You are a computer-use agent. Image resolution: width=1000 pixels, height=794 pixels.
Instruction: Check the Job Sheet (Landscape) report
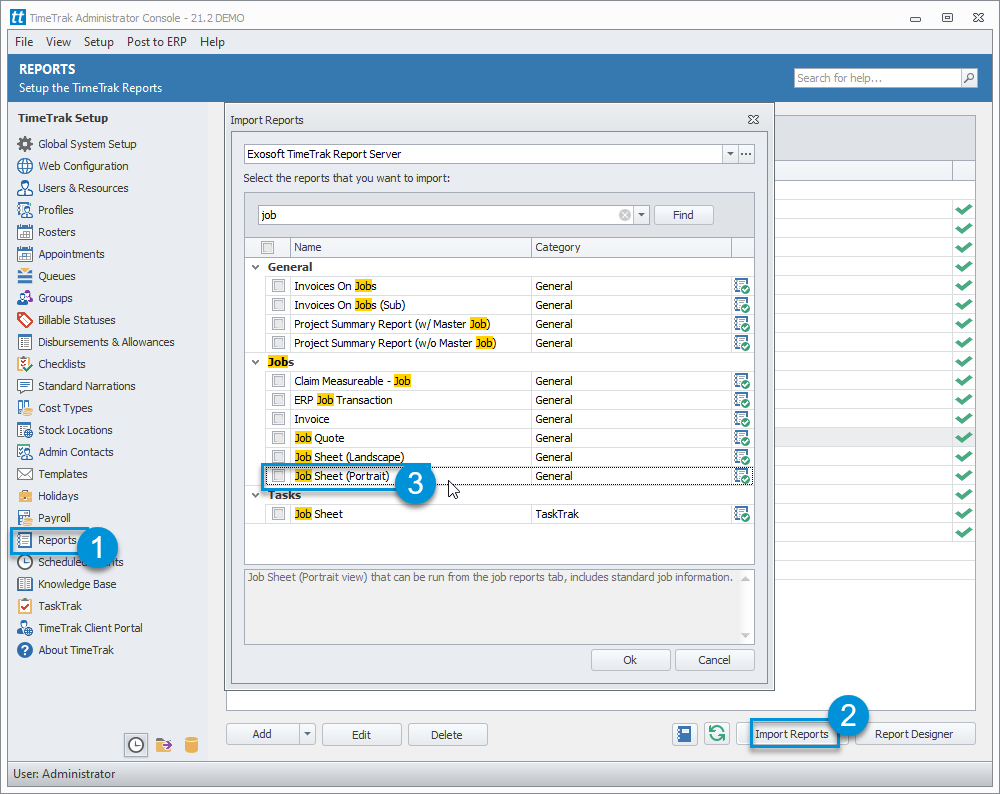tap(279, 457)
